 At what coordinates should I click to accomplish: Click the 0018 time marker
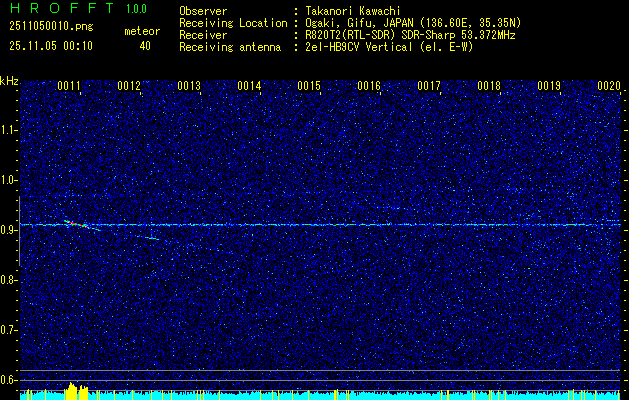pos(489,86)
